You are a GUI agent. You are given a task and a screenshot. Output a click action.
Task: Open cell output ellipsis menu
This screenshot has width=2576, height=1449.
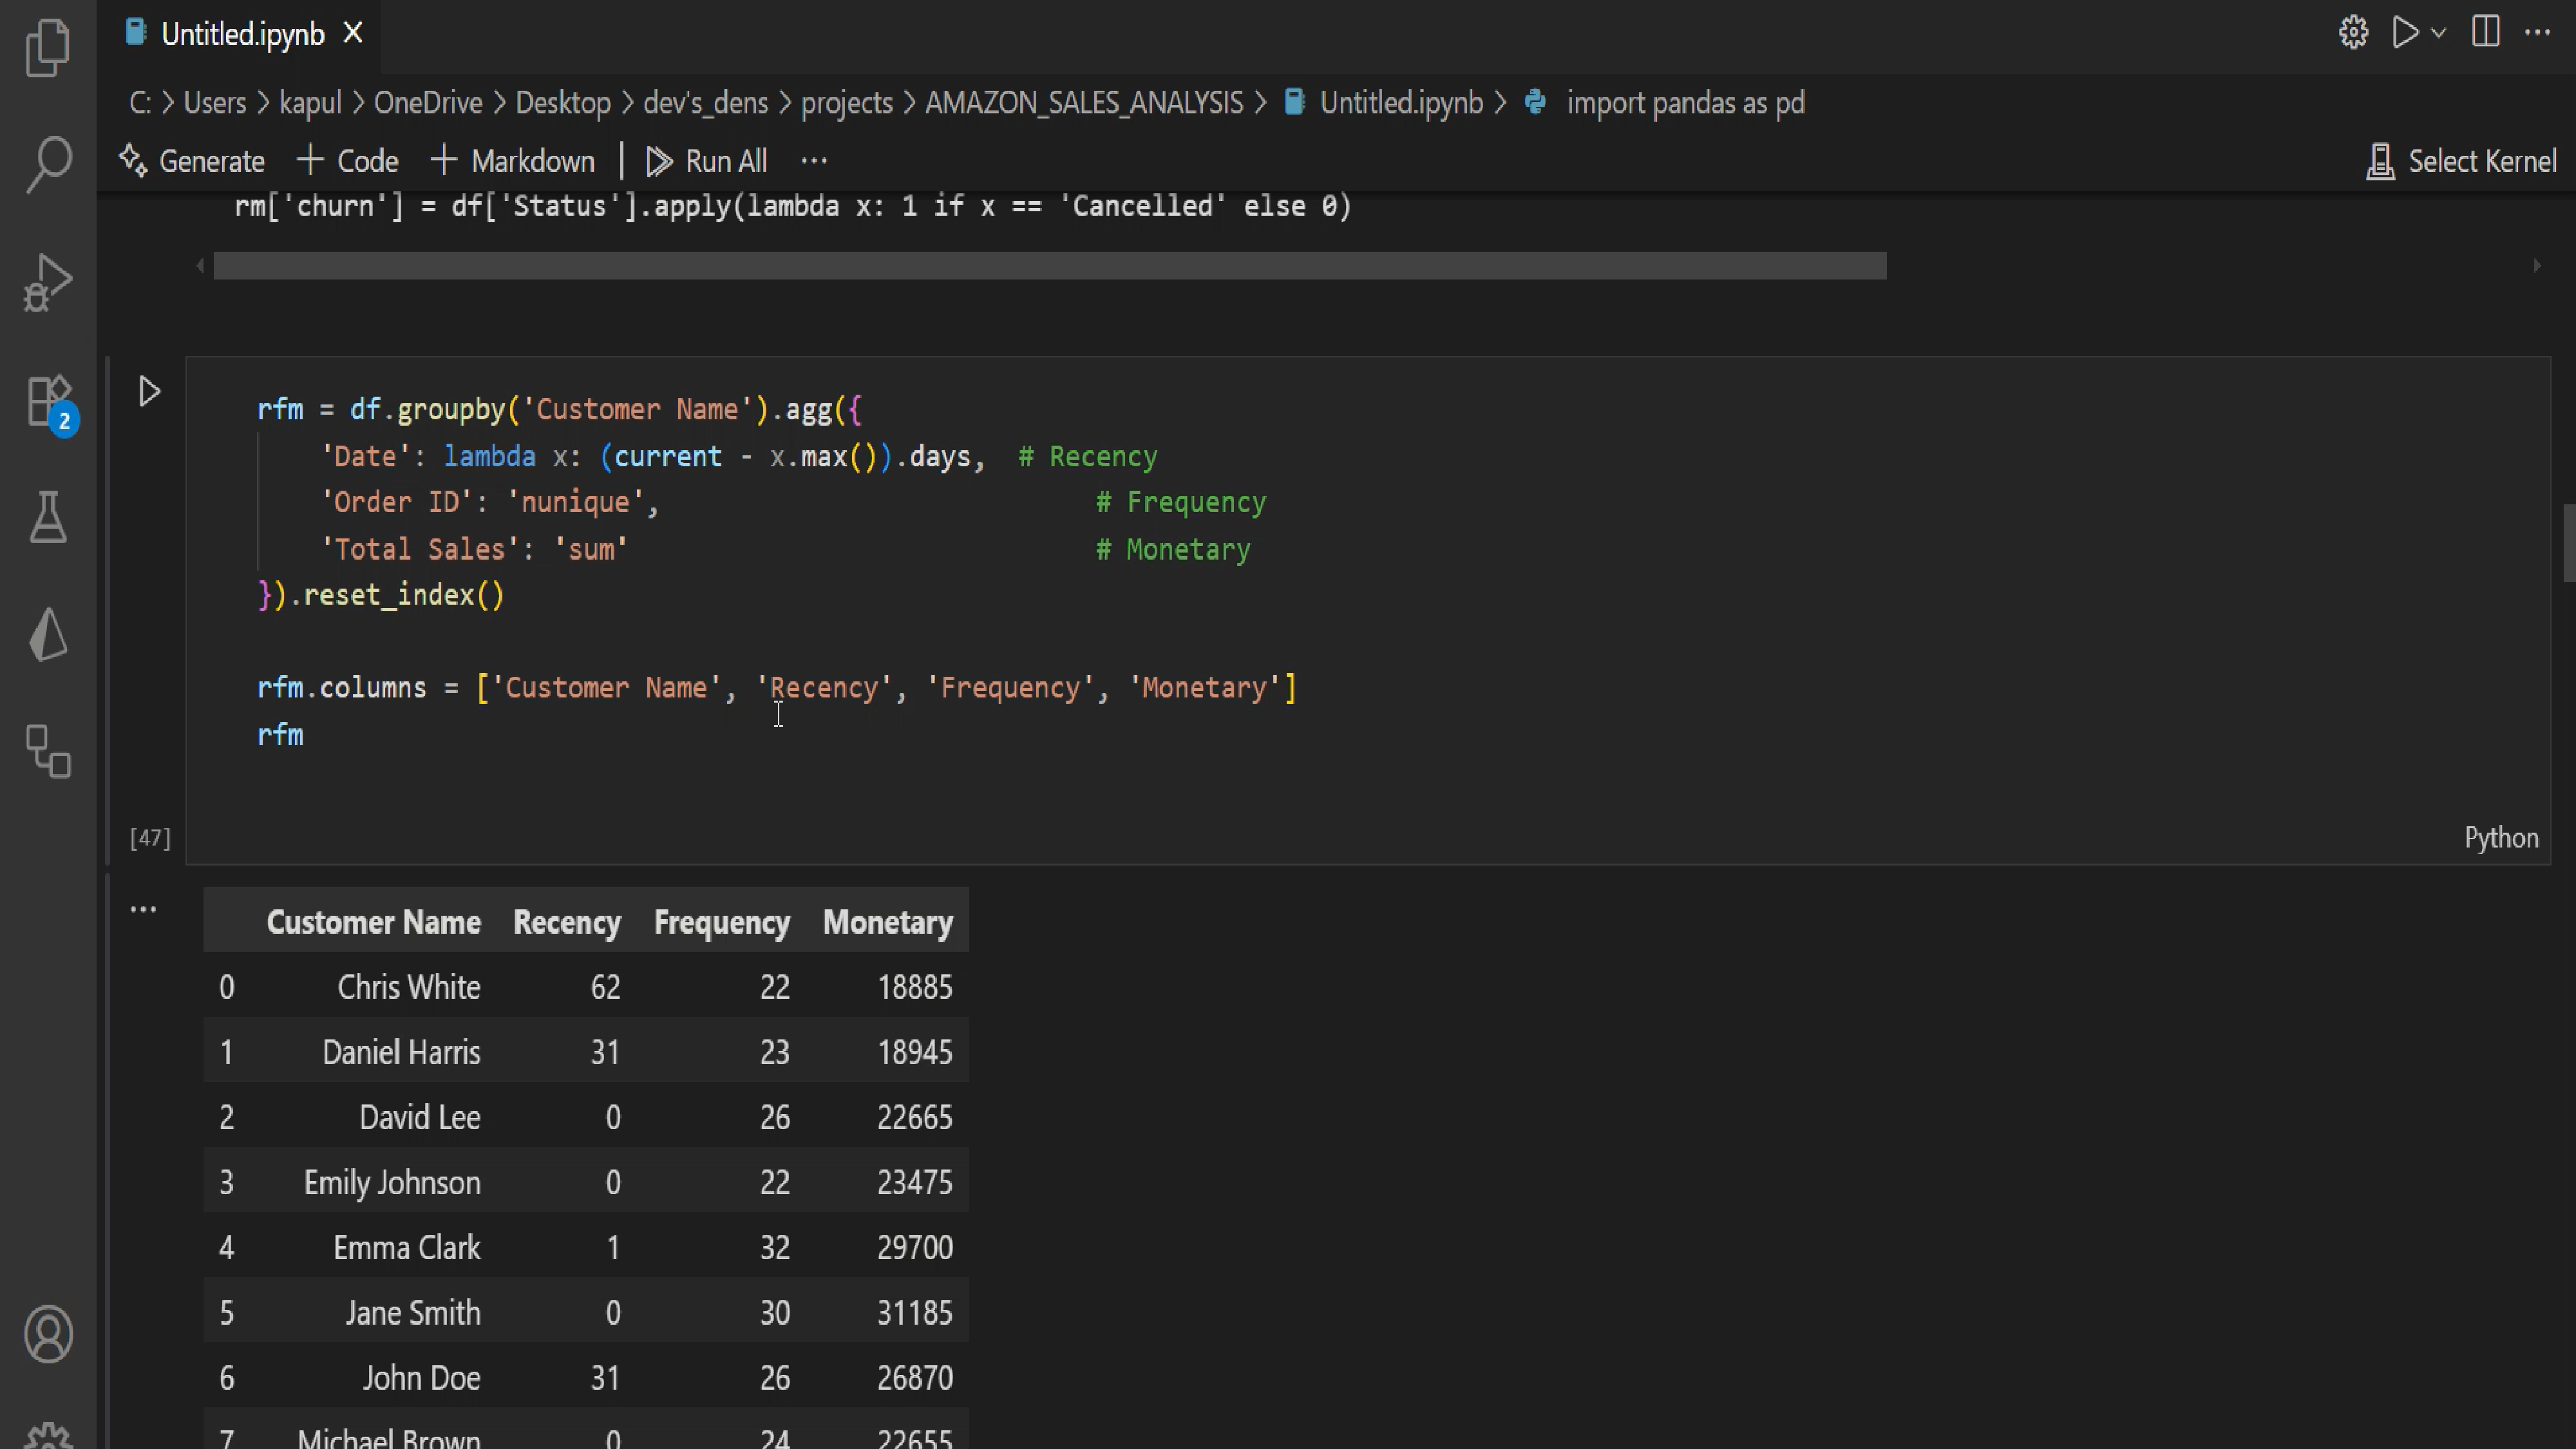143,909
